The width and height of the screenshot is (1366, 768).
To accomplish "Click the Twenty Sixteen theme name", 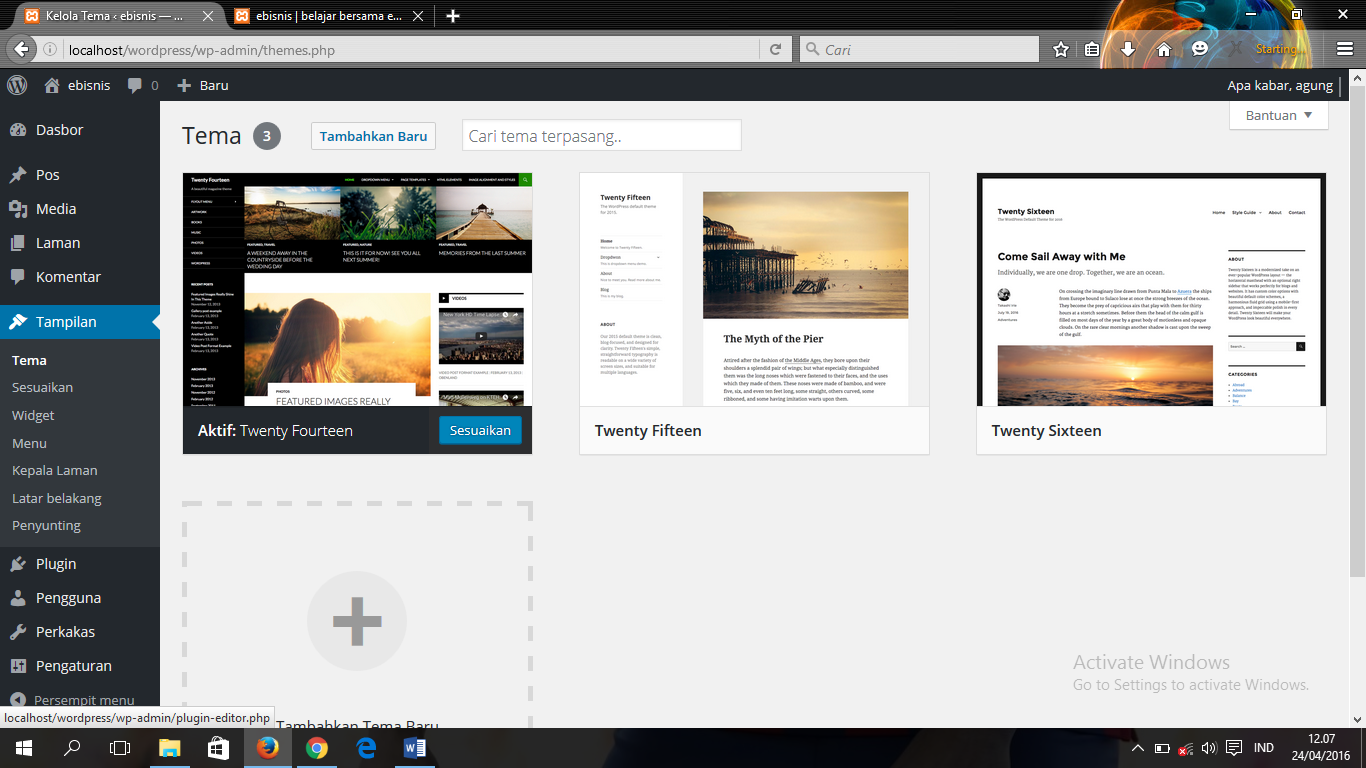I will coord(1046,431).
